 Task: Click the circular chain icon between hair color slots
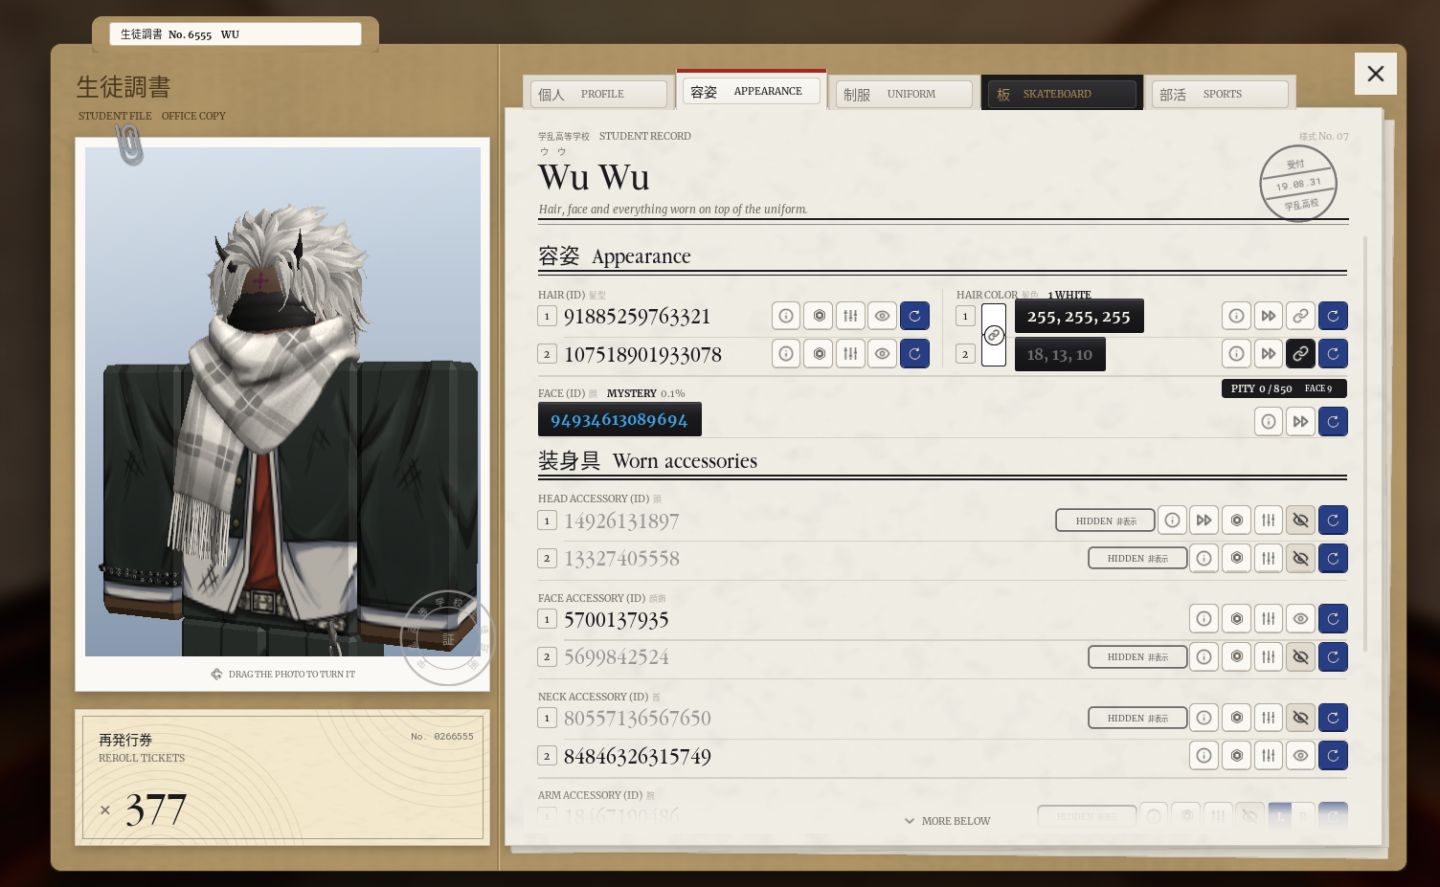[x=993, y=335]
